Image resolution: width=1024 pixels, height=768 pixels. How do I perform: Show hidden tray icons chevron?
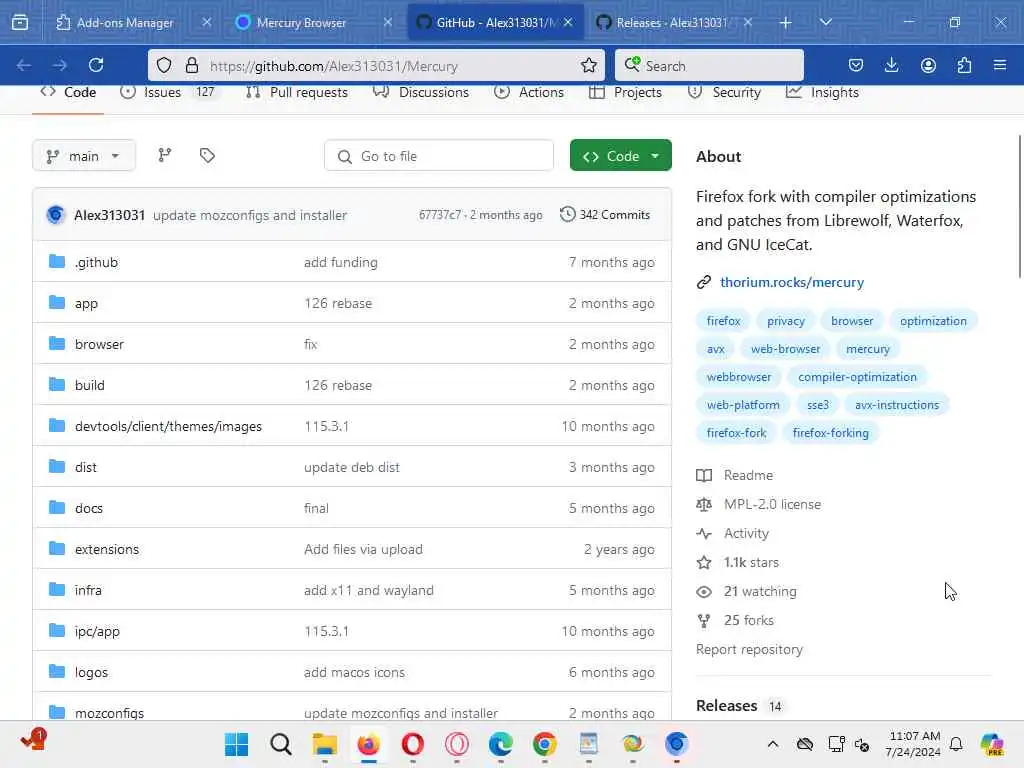(773, 744)
